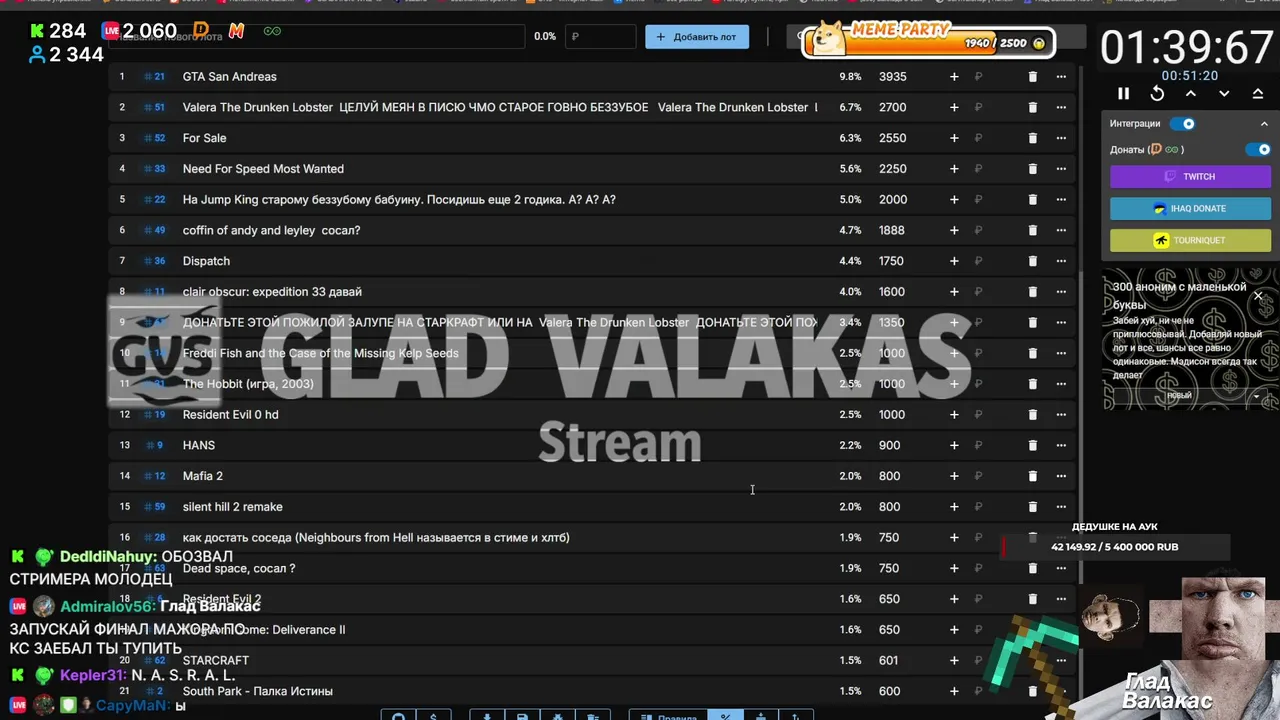
Task: Increase timer with the up chevron
Action: click(1191, 93)
